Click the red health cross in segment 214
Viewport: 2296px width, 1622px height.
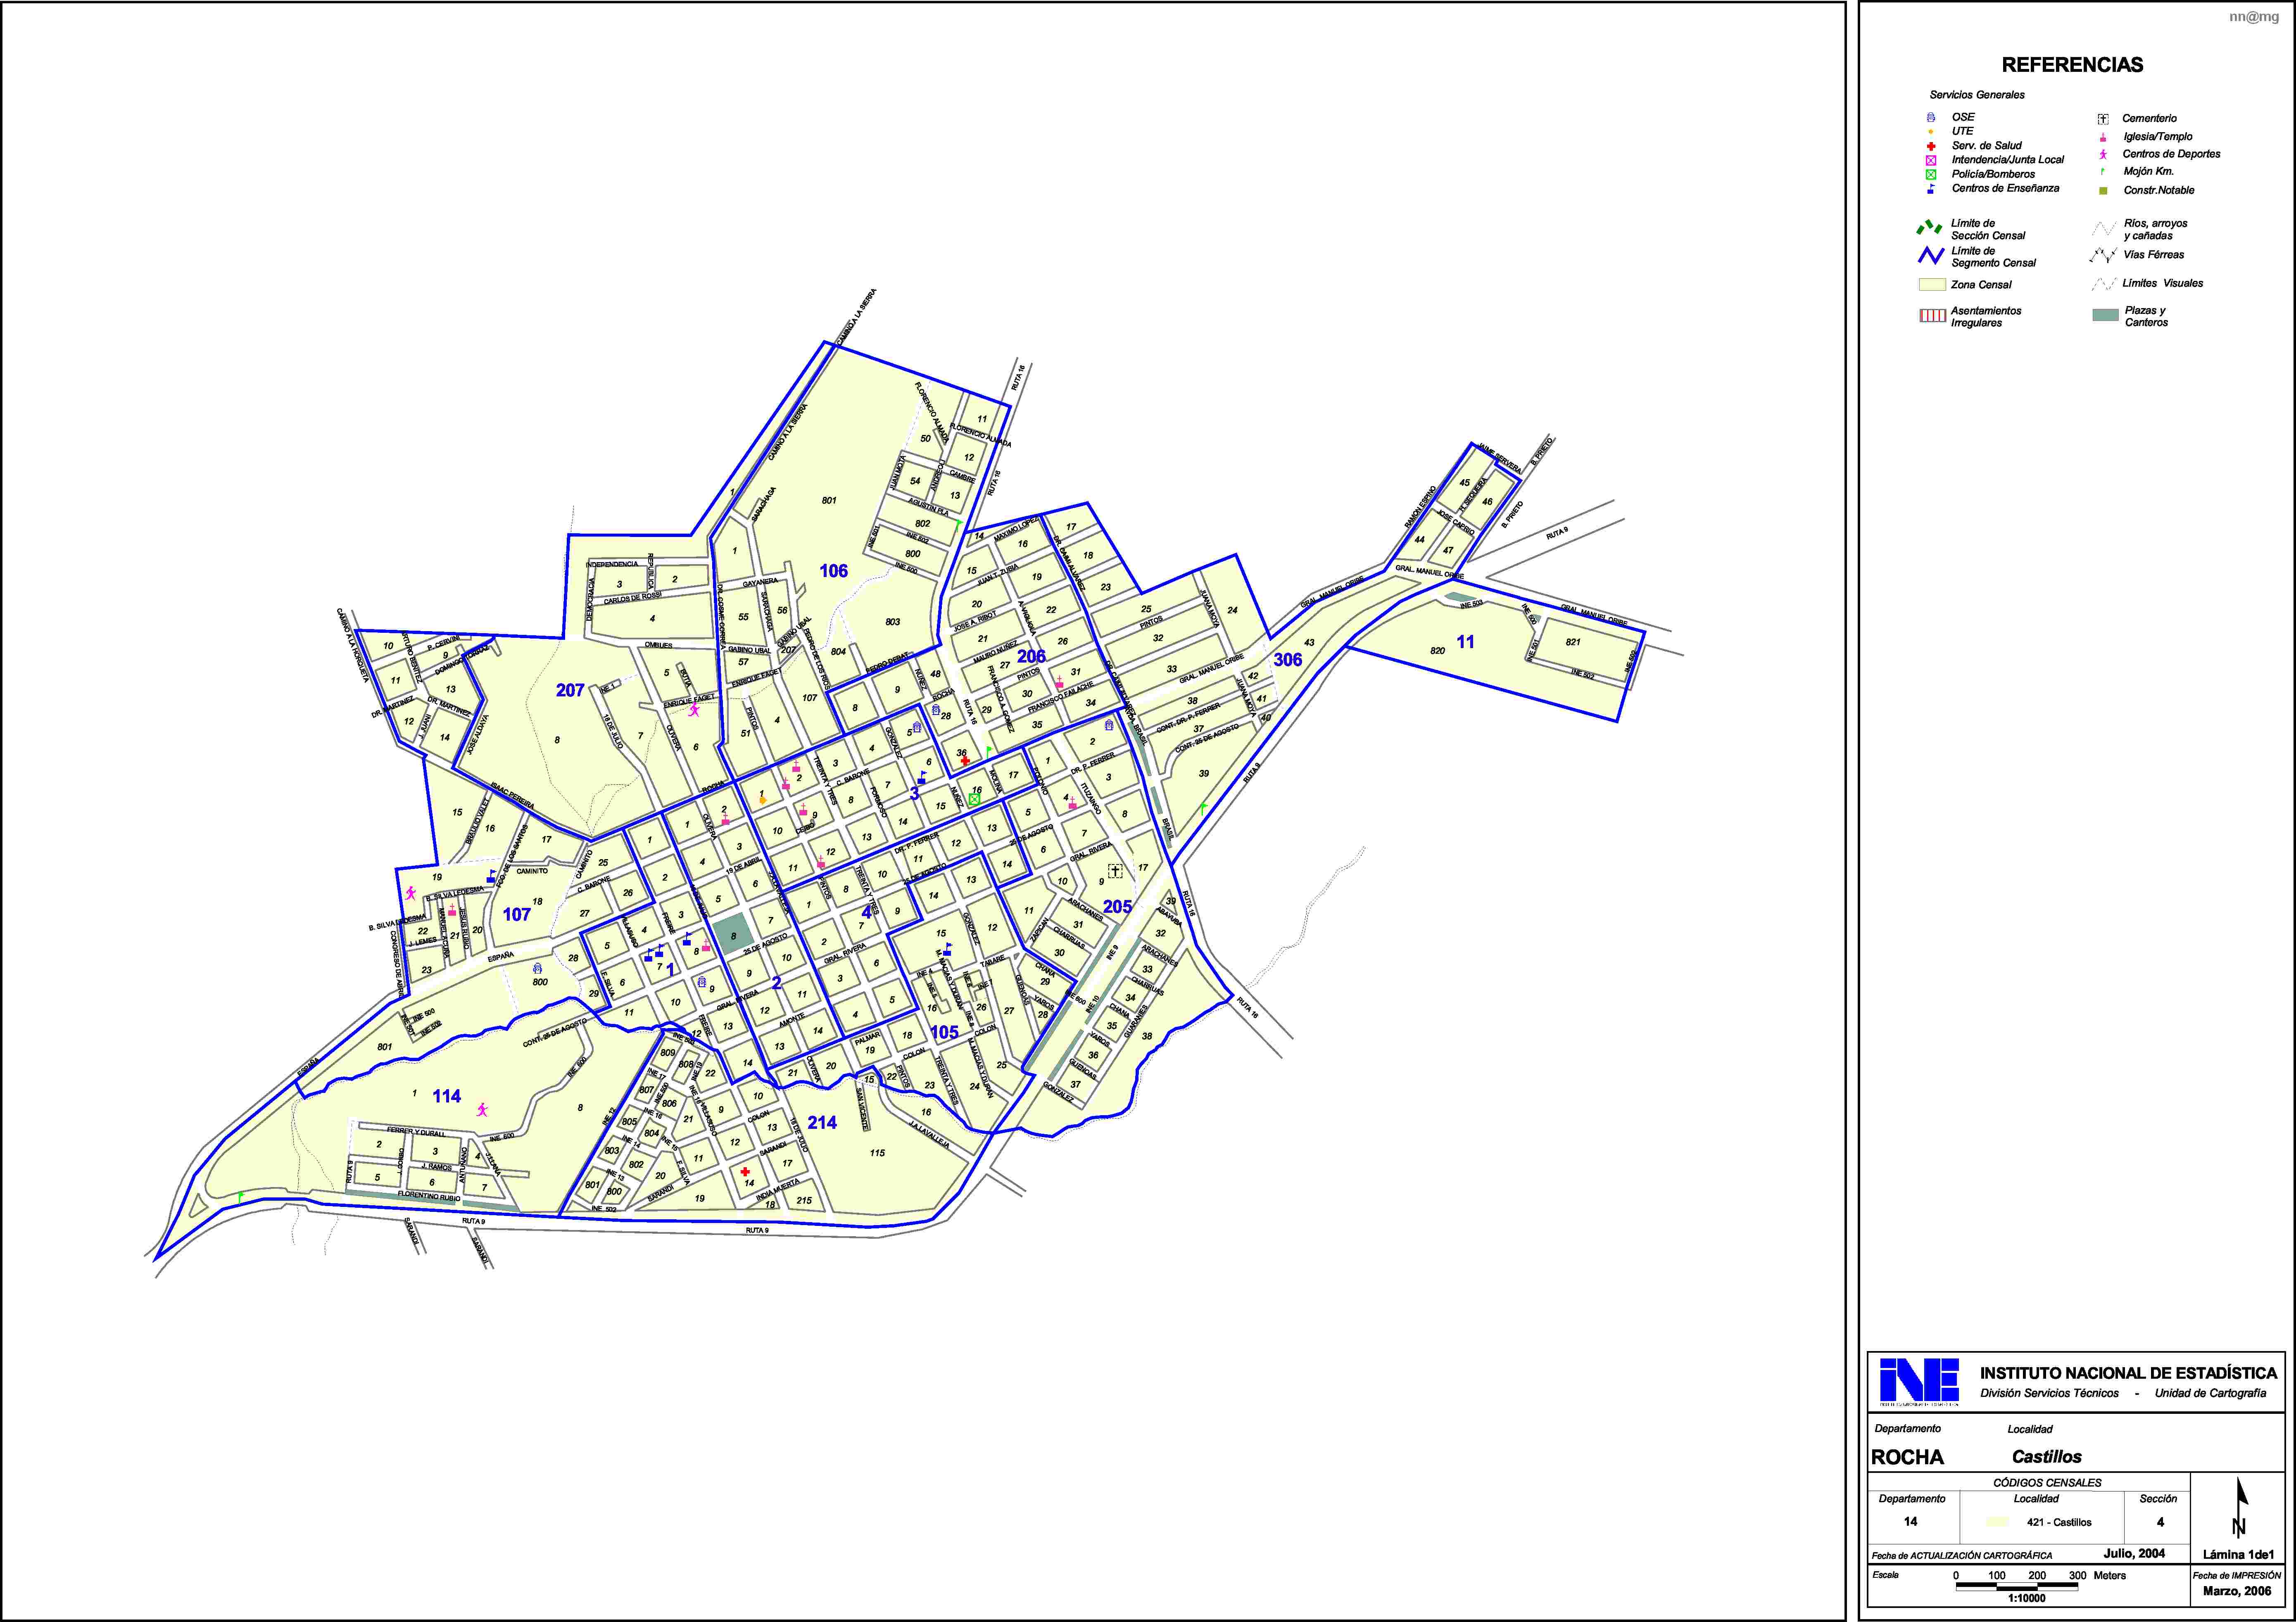[x=745, y=1172]
